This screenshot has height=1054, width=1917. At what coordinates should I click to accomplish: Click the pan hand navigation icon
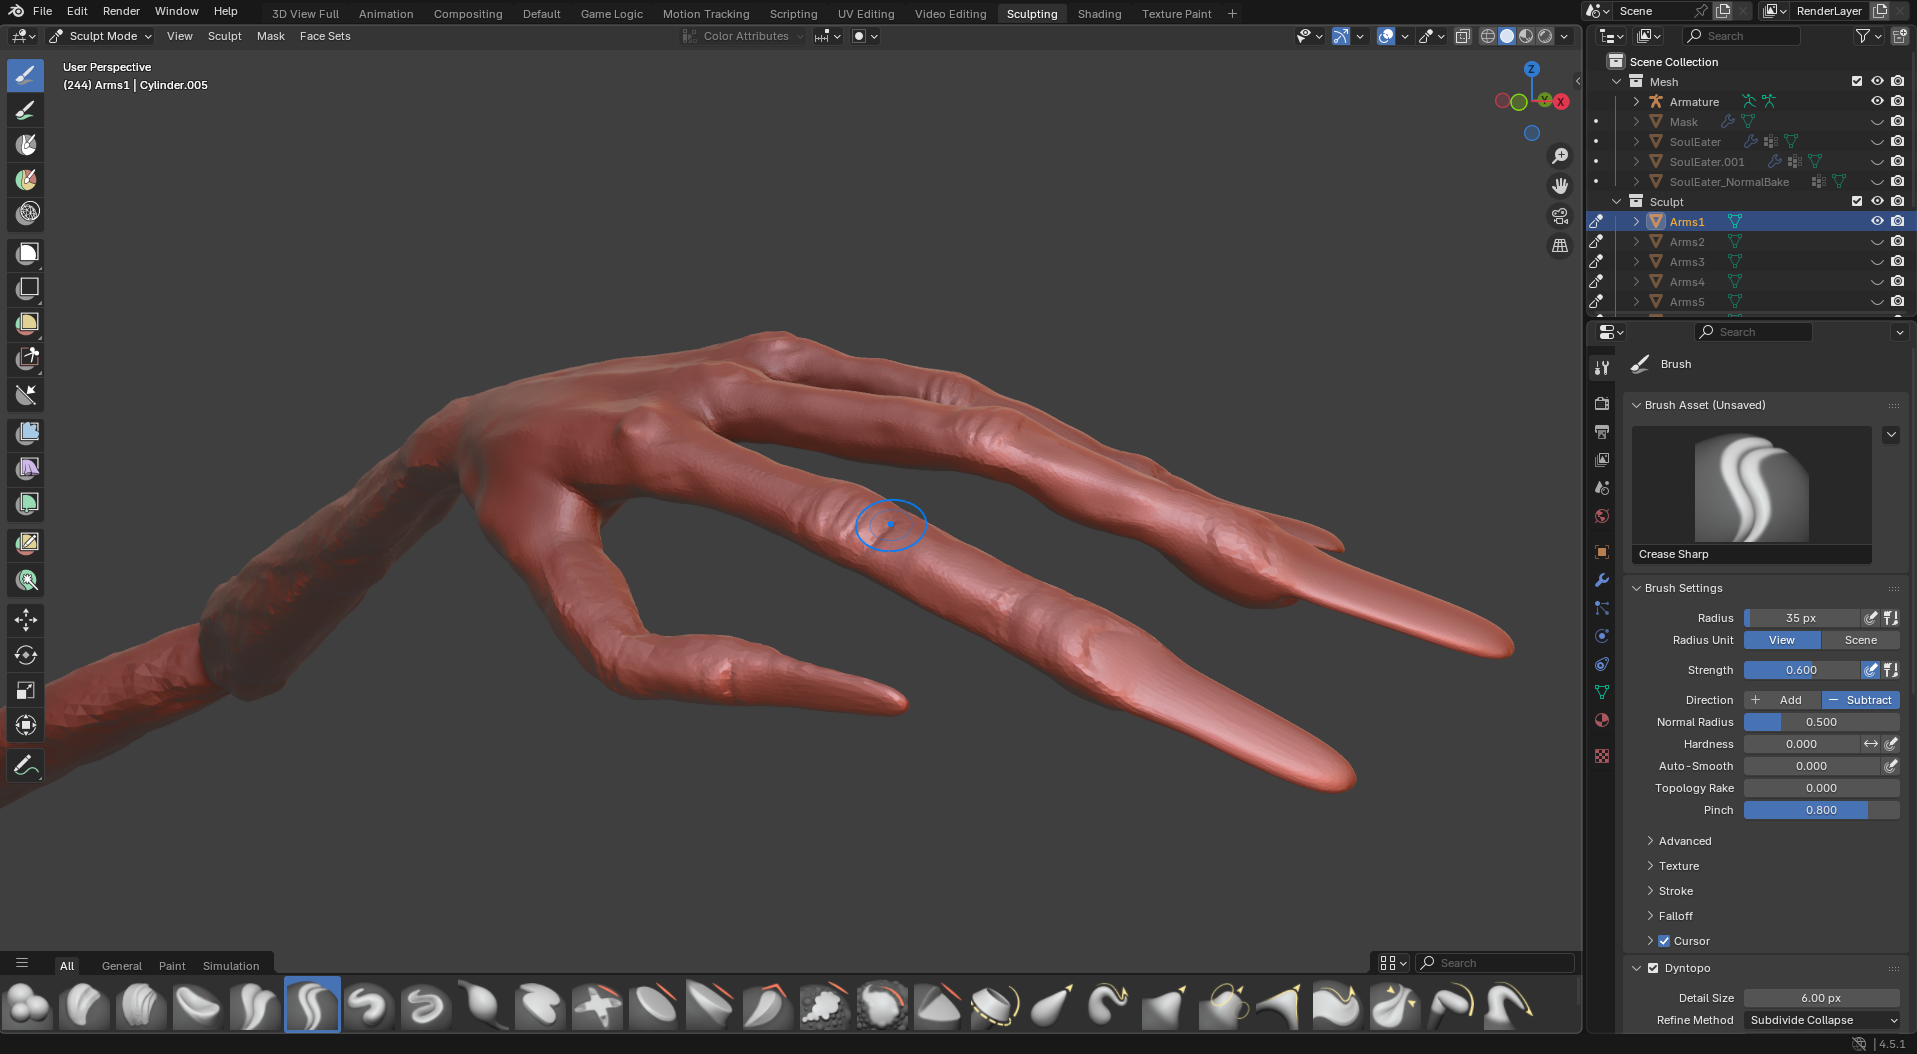pyautogui.click(x=1560, y=186)
